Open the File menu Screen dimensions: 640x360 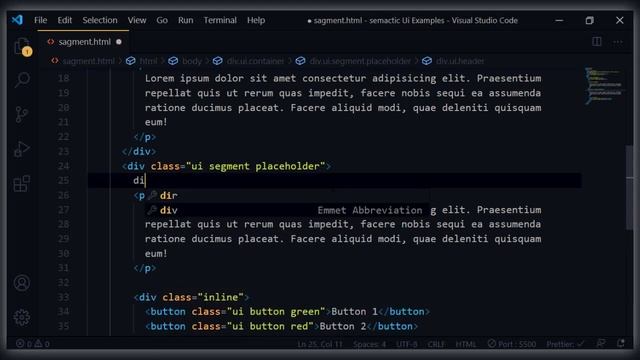[x=40, y=20]
